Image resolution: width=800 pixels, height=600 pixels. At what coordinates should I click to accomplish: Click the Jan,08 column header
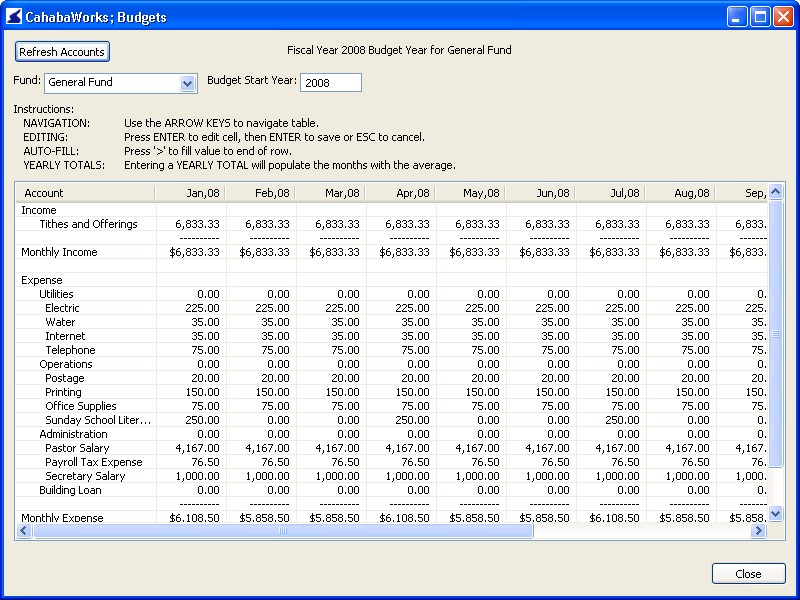(x=189, y=192)
